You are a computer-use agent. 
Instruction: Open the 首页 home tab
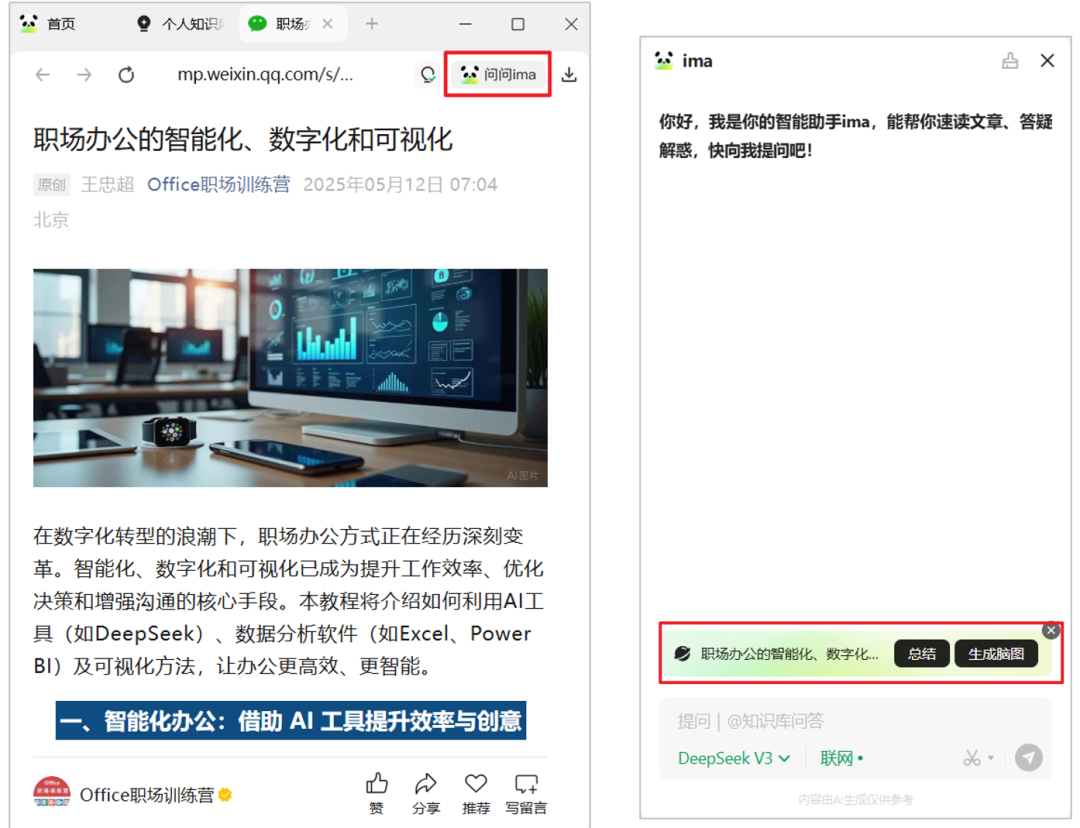[x=48, y=24]
